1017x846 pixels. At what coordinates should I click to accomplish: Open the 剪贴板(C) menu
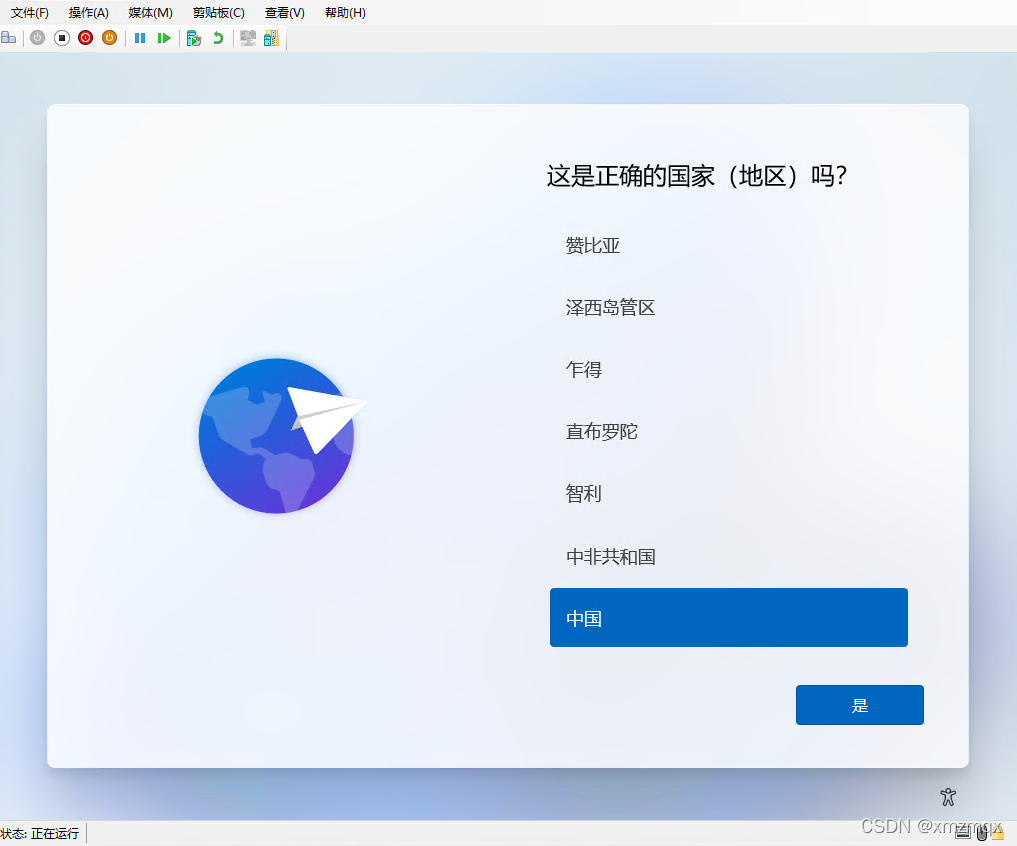(x=219, y=13)
